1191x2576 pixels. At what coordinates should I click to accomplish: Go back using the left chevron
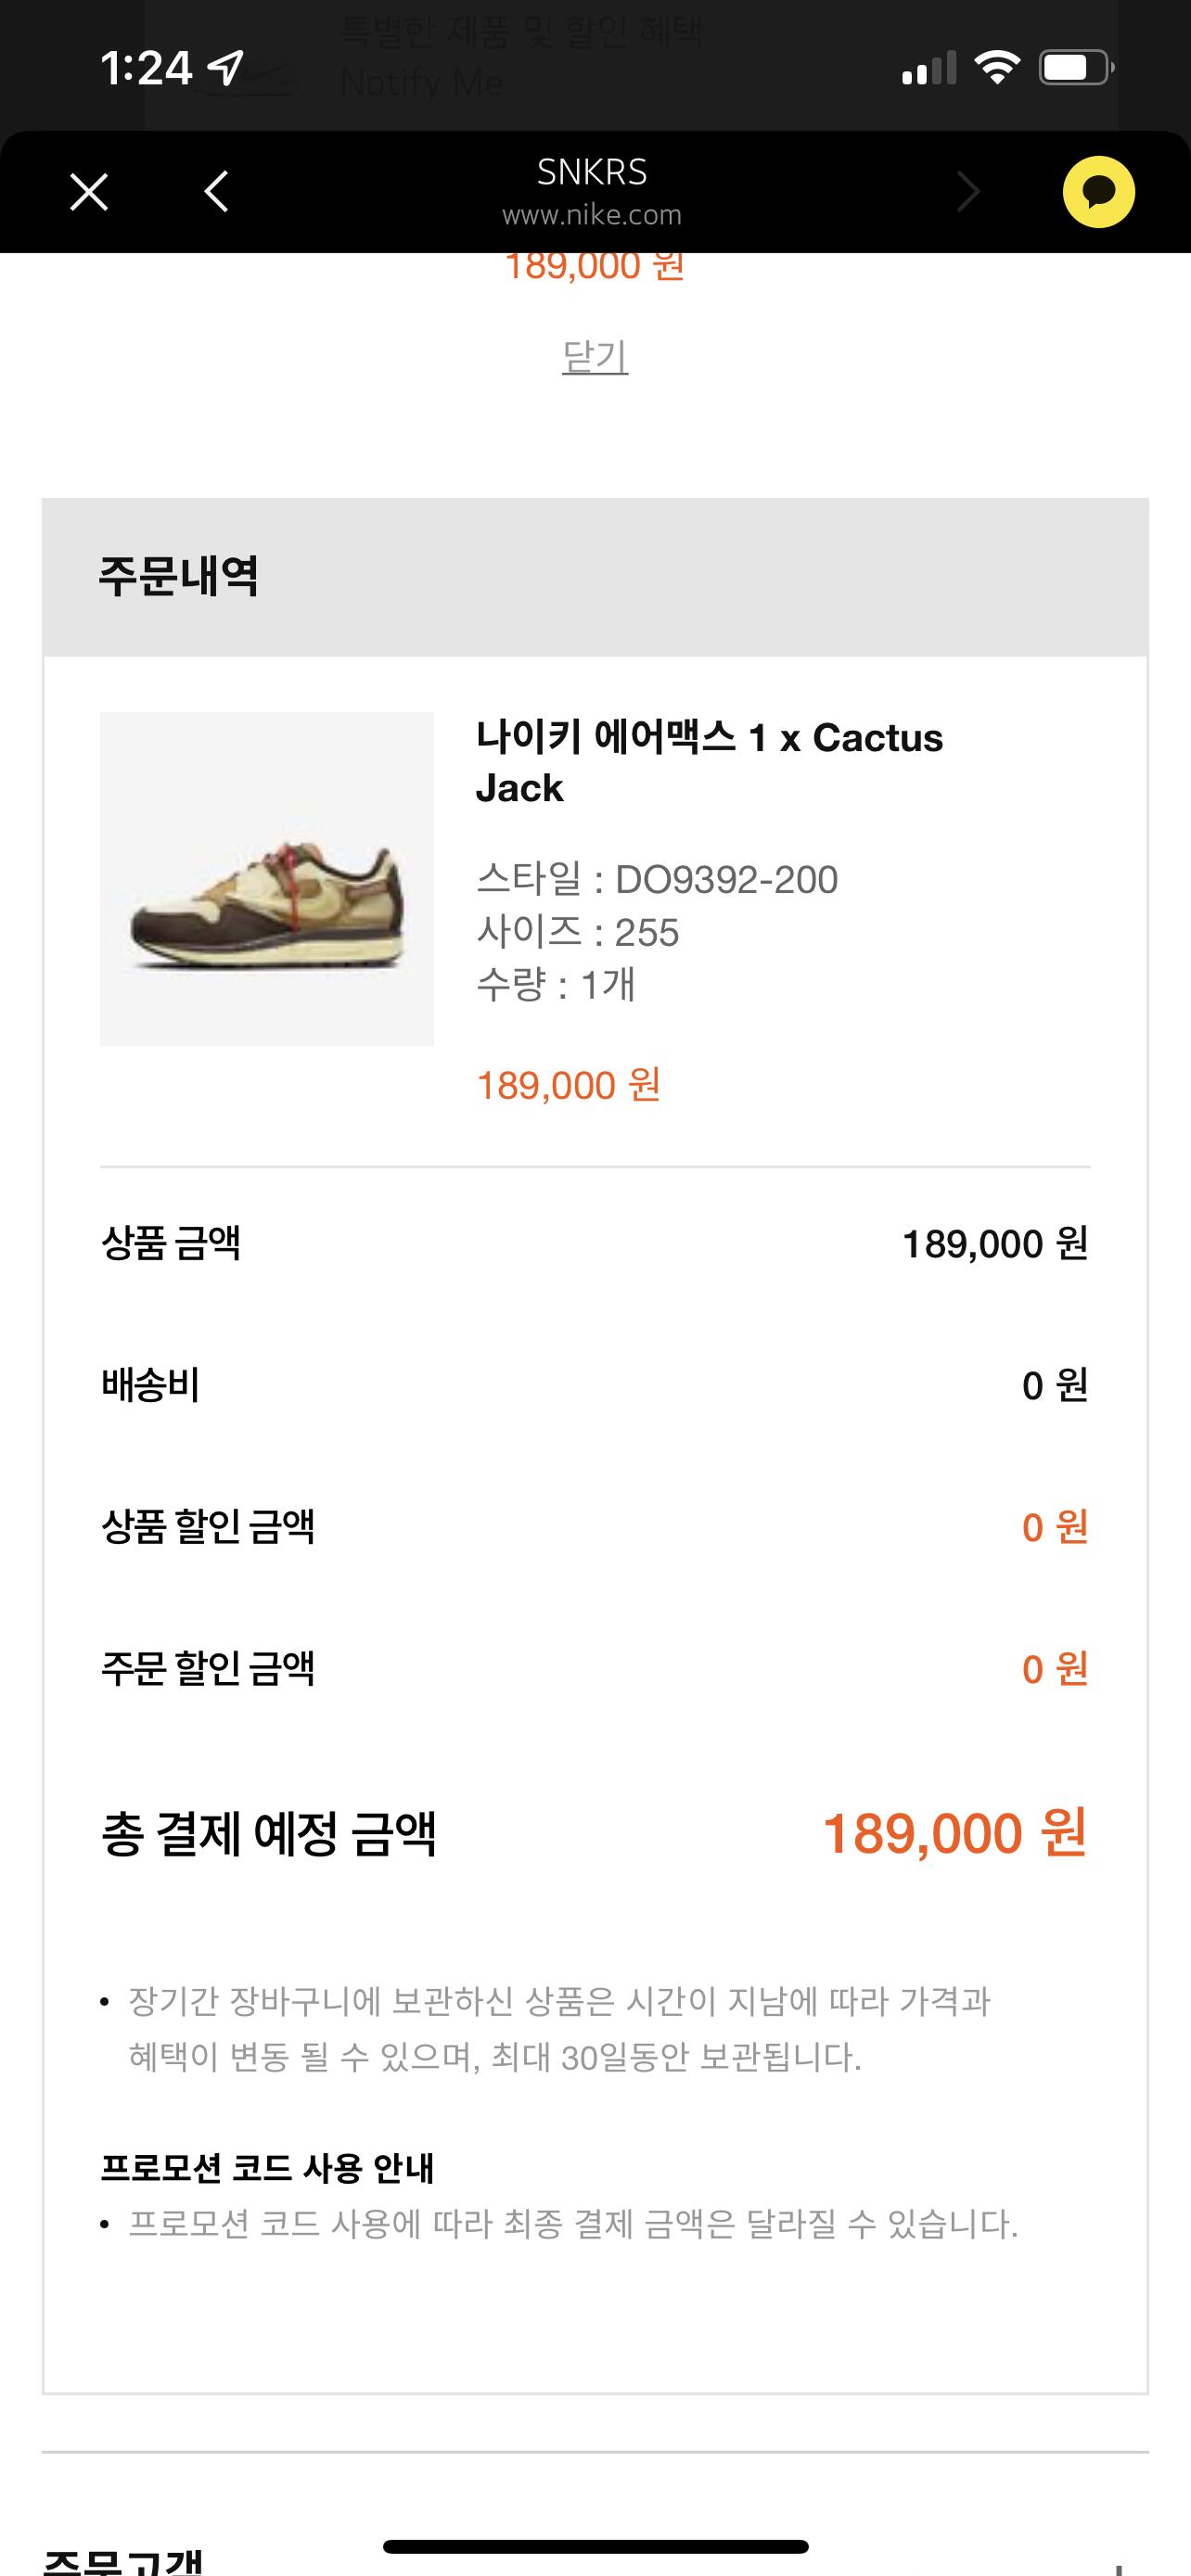point(216,192)
